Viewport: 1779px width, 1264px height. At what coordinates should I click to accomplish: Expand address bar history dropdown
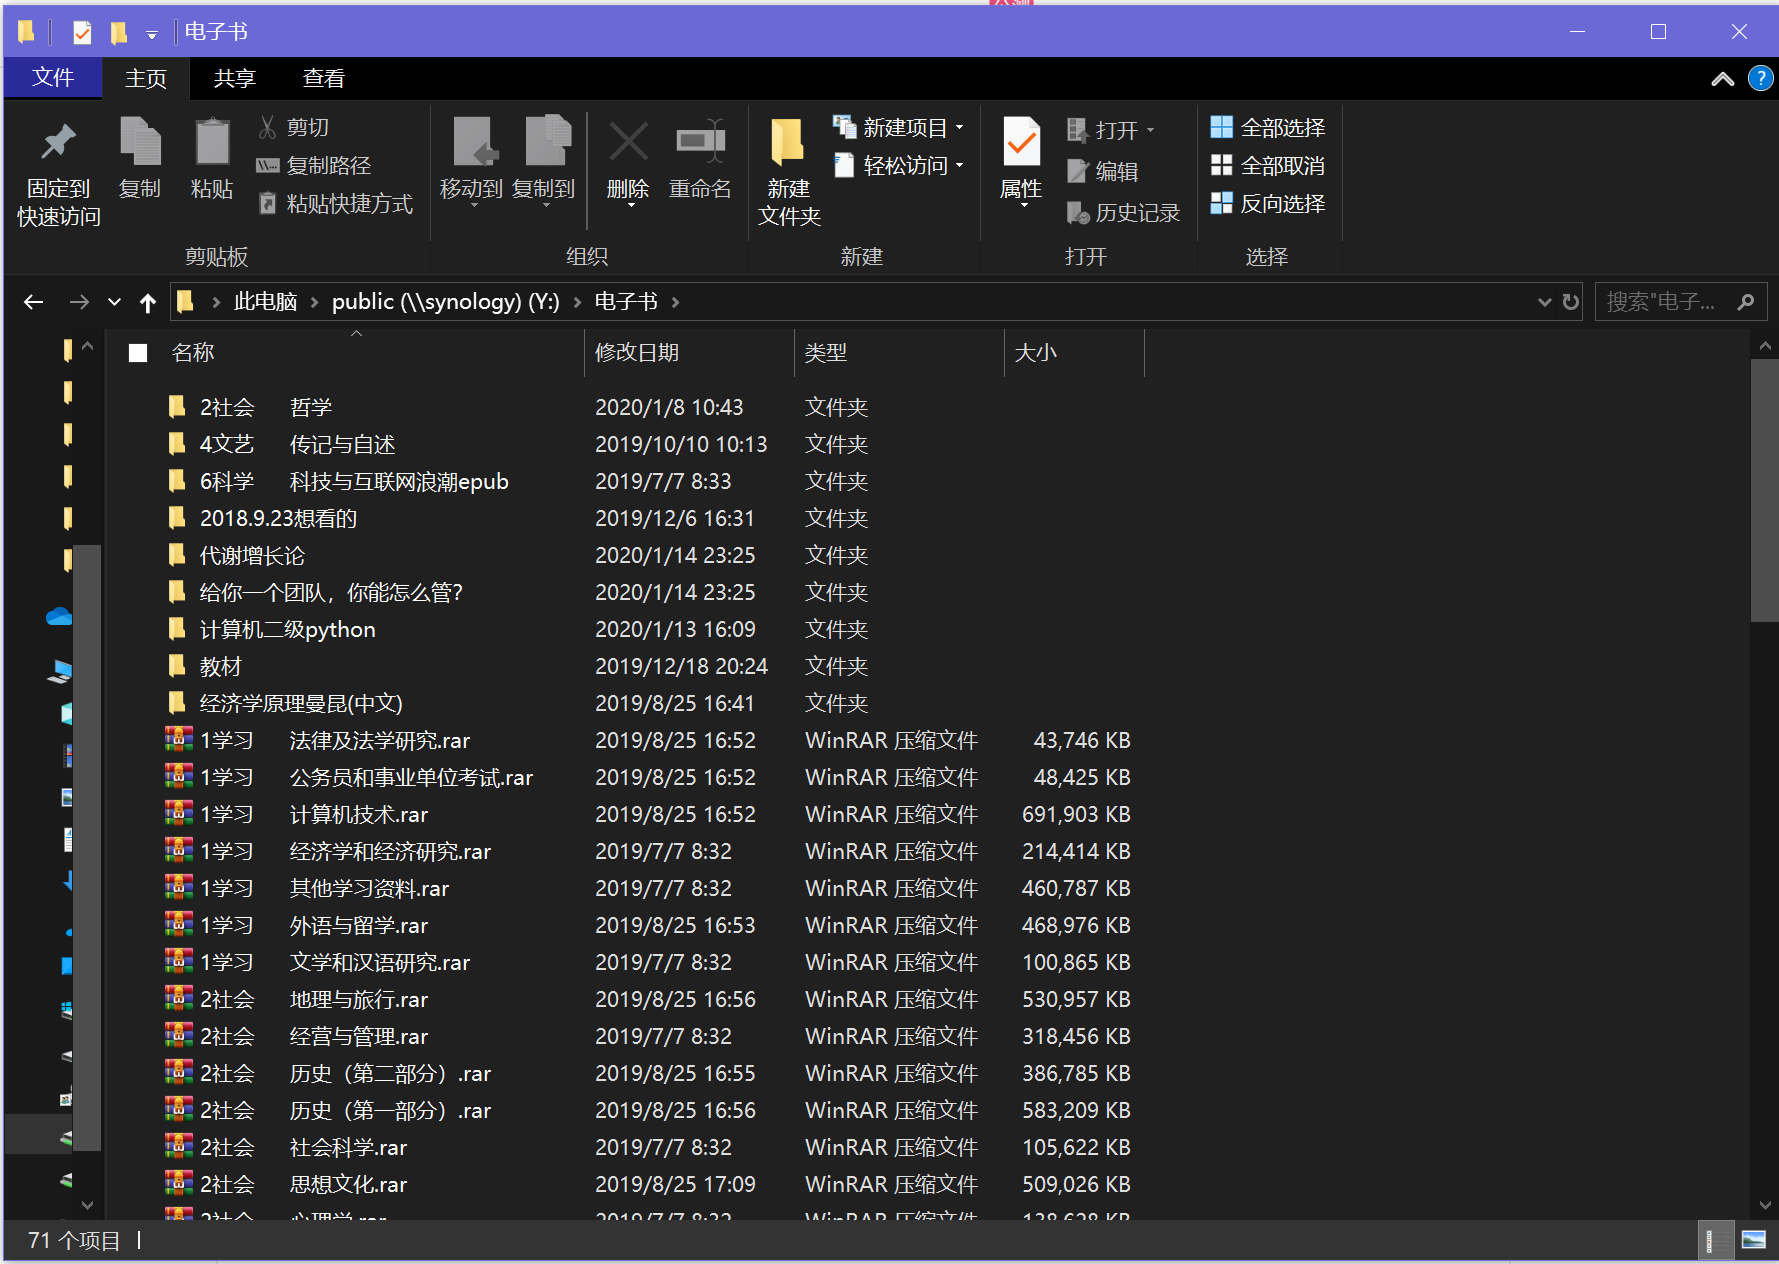pyautogui.click(x=1544, y=301)
